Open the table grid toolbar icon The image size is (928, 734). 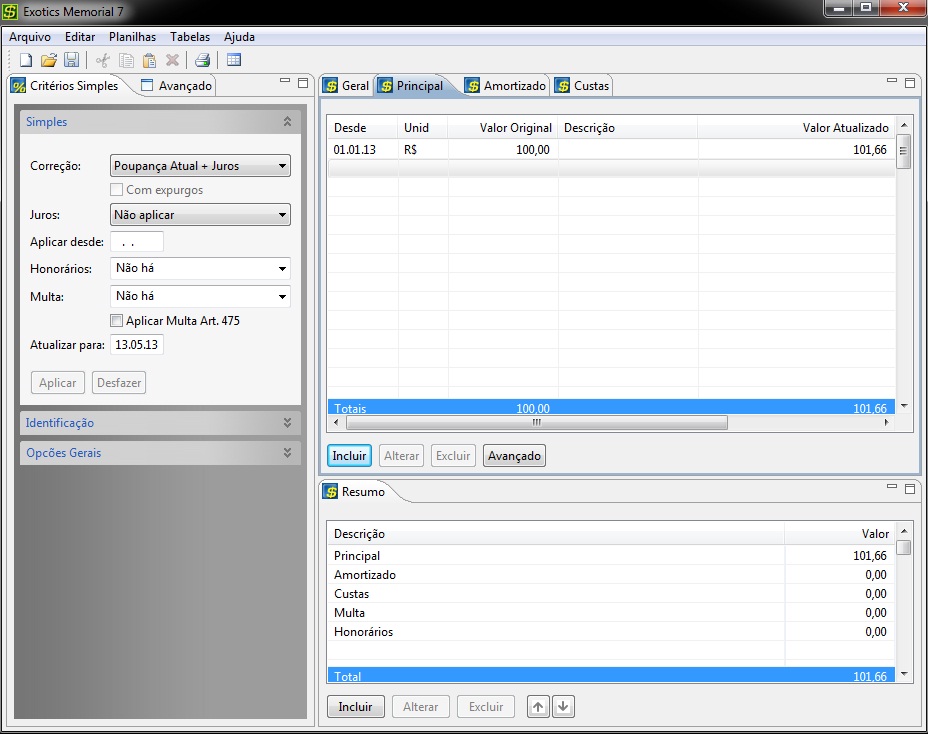coord(234,60)
